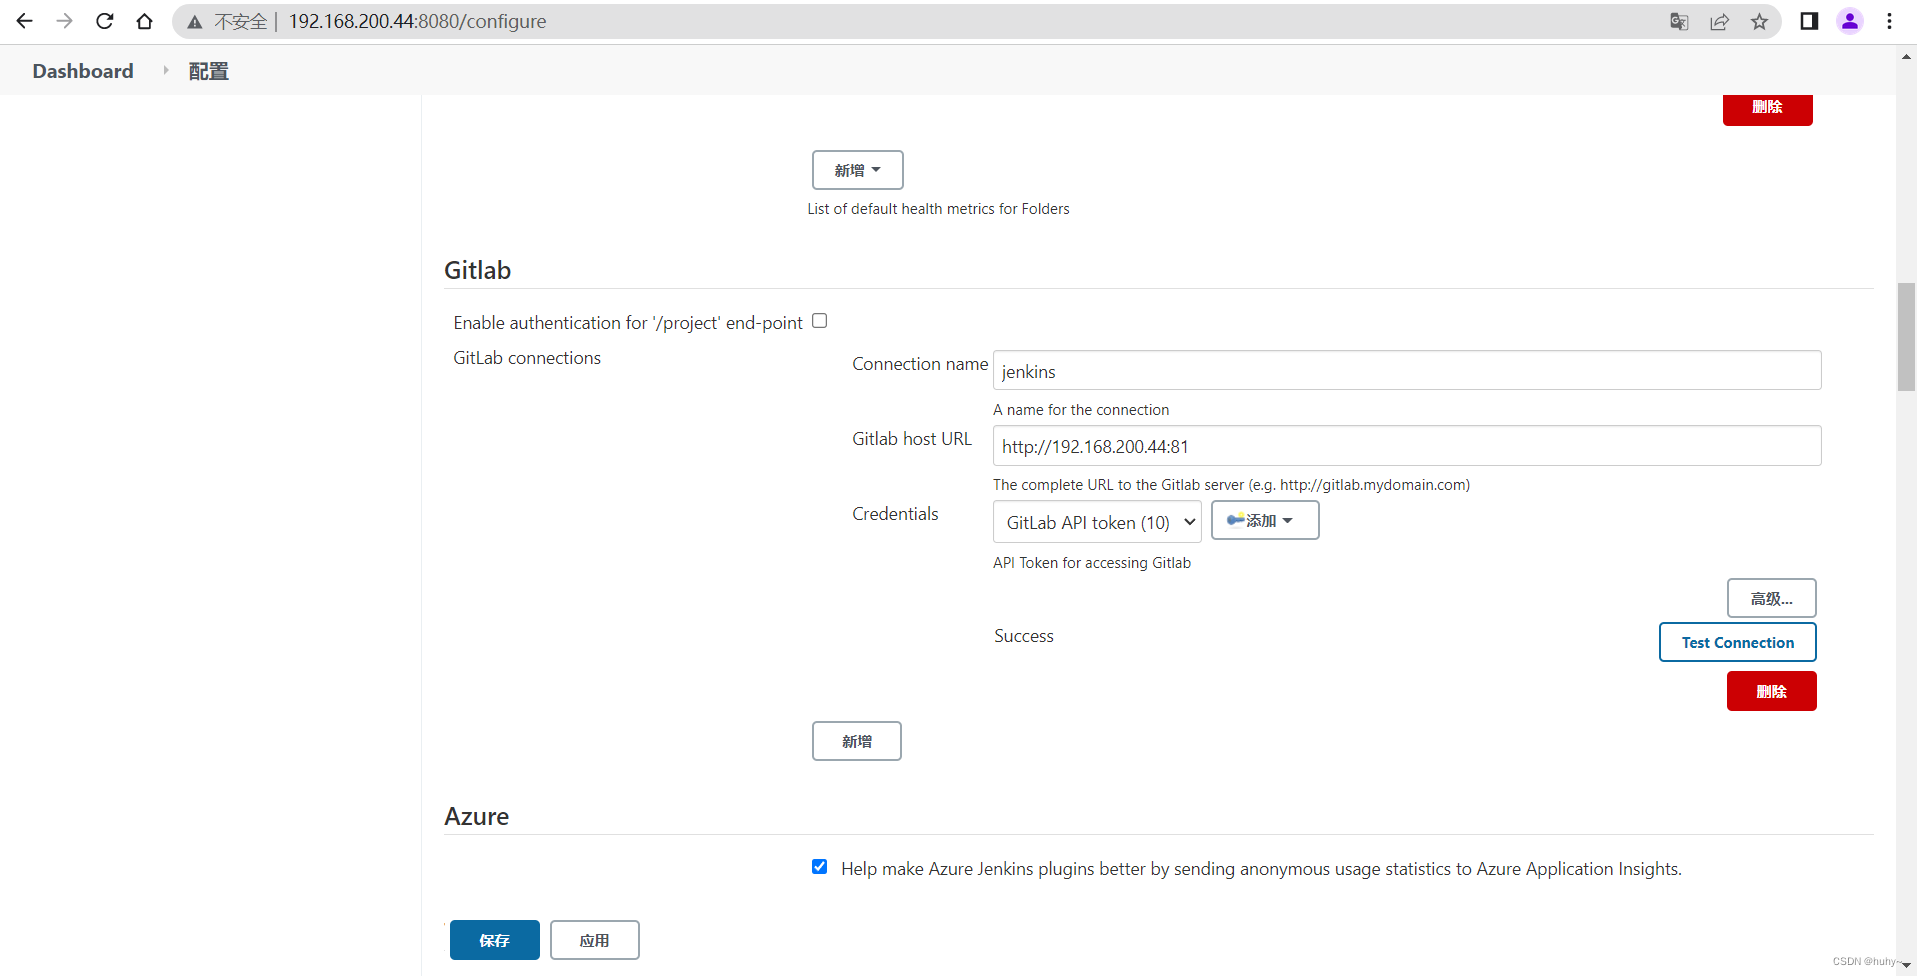Bookmark this page with the star icon
1917x976 pixels.
point(1760,21)
